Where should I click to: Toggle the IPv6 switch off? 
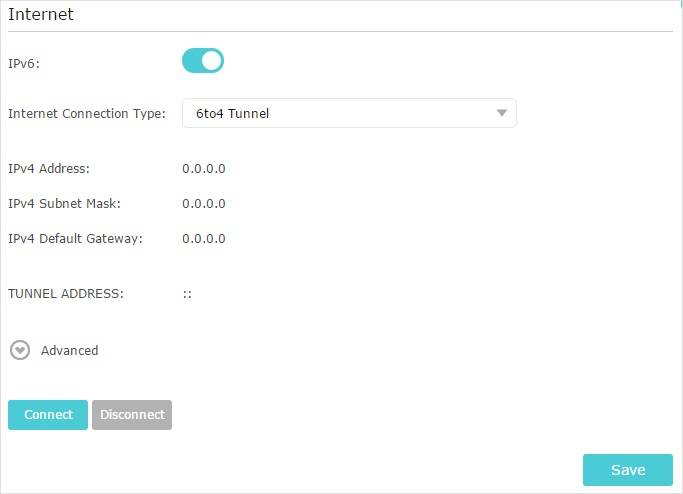(202, 61)
